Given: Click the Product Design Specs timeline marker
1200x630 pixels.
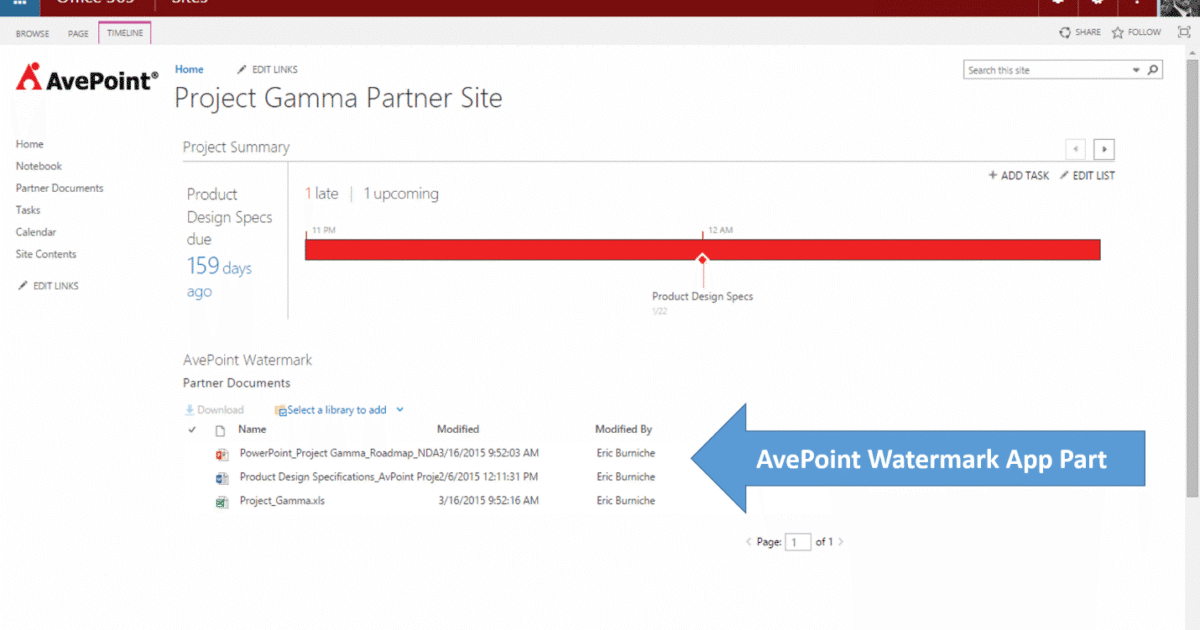Looking at the screenshot, I should coord(702,258).
